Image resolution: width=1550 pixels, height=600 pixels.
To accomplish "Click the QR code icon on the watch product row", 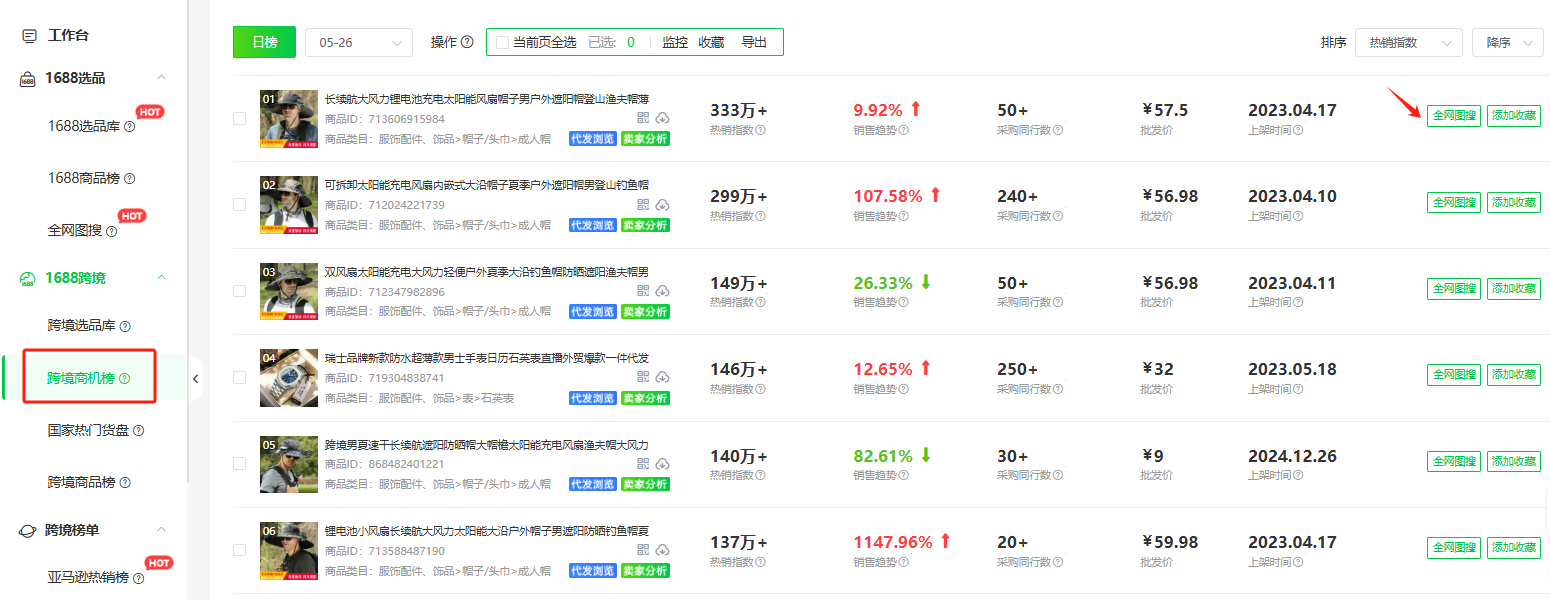I will tap(645, 377).
